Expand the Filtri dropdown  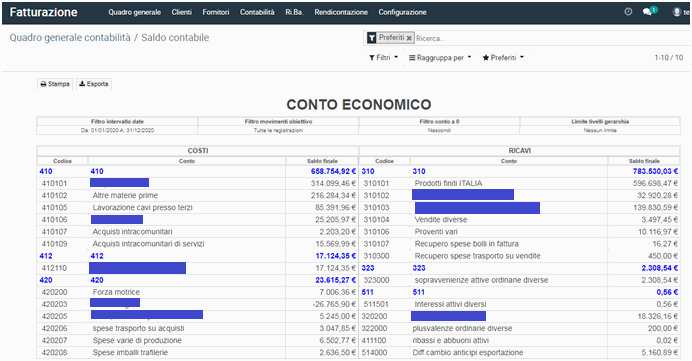click(x=384, y=58)
